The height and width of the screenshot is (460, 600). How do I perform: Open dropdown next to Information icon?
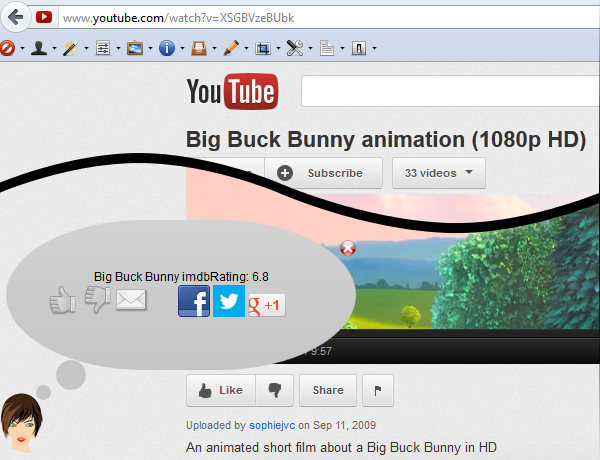tap(183, 48)
